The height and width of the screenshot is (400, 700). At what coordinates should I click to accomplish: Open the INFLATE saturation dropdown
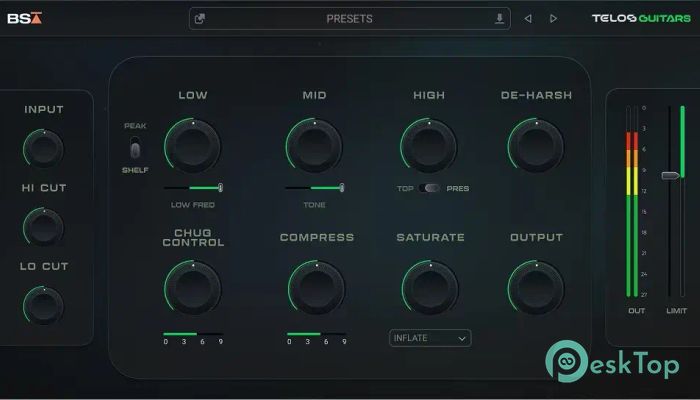[x=430, y=338]
